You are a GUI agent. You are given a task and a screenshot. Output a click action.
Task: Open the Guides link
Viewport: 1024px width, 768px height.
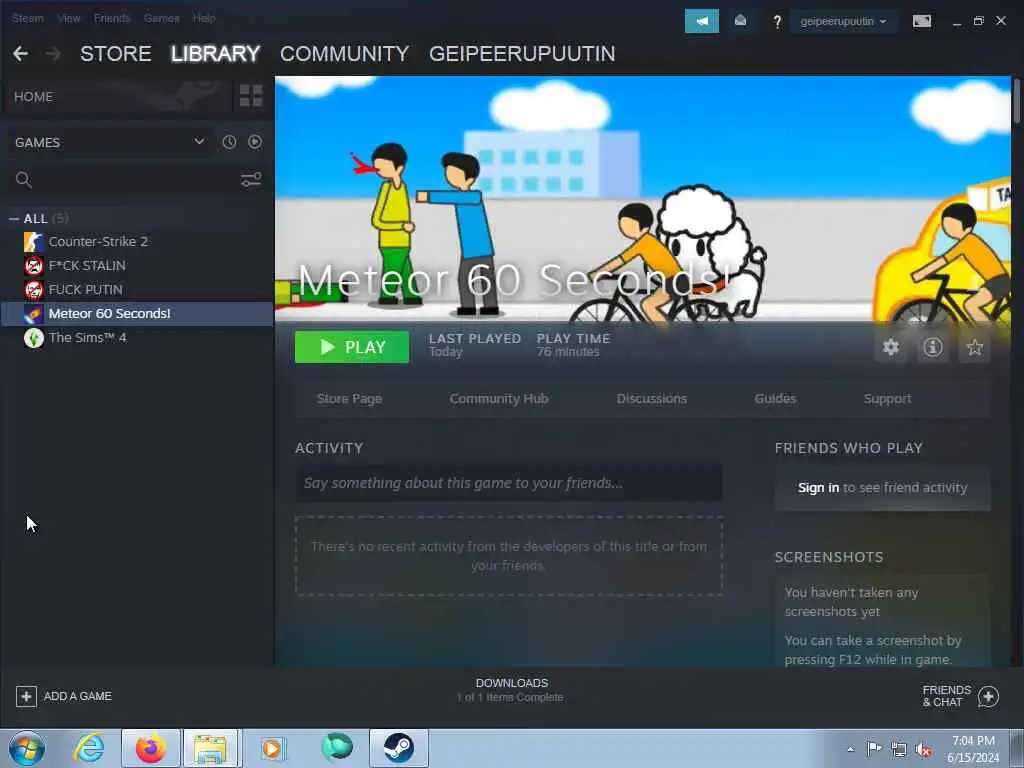click(775, 398)
